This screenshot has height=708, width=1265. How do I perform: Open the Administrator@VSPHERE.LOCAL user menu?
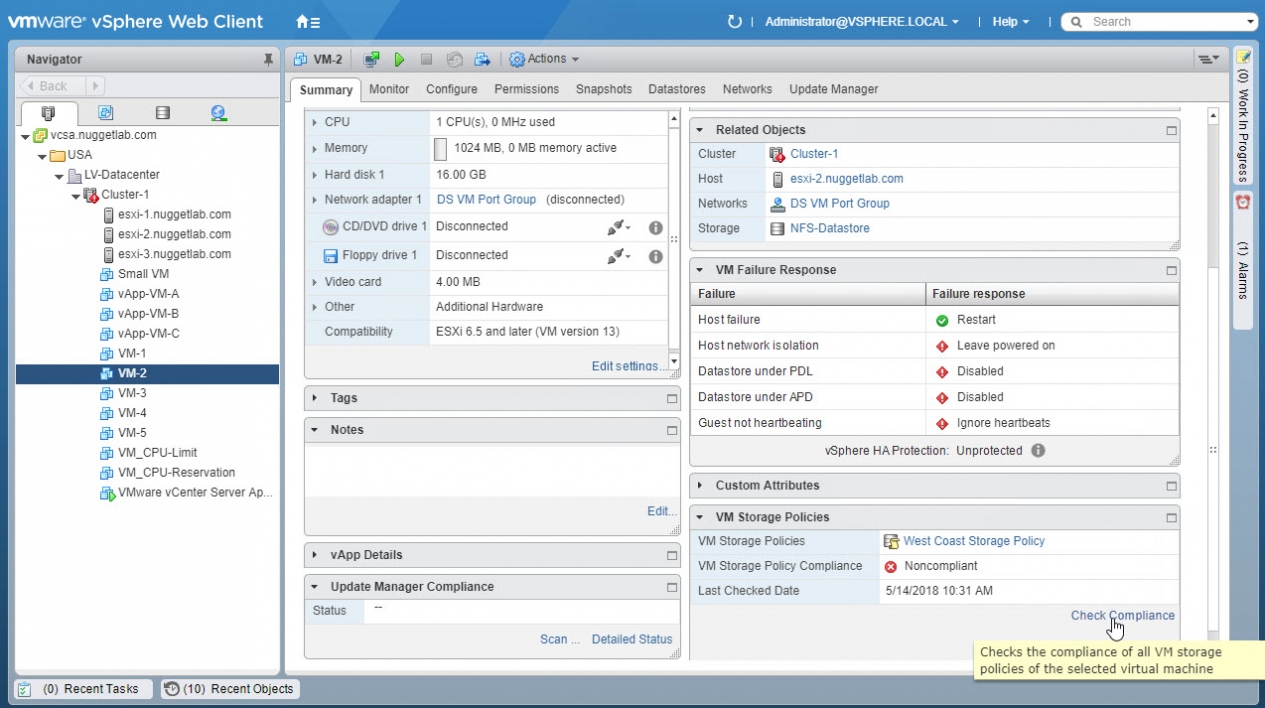tap(861, 22)
